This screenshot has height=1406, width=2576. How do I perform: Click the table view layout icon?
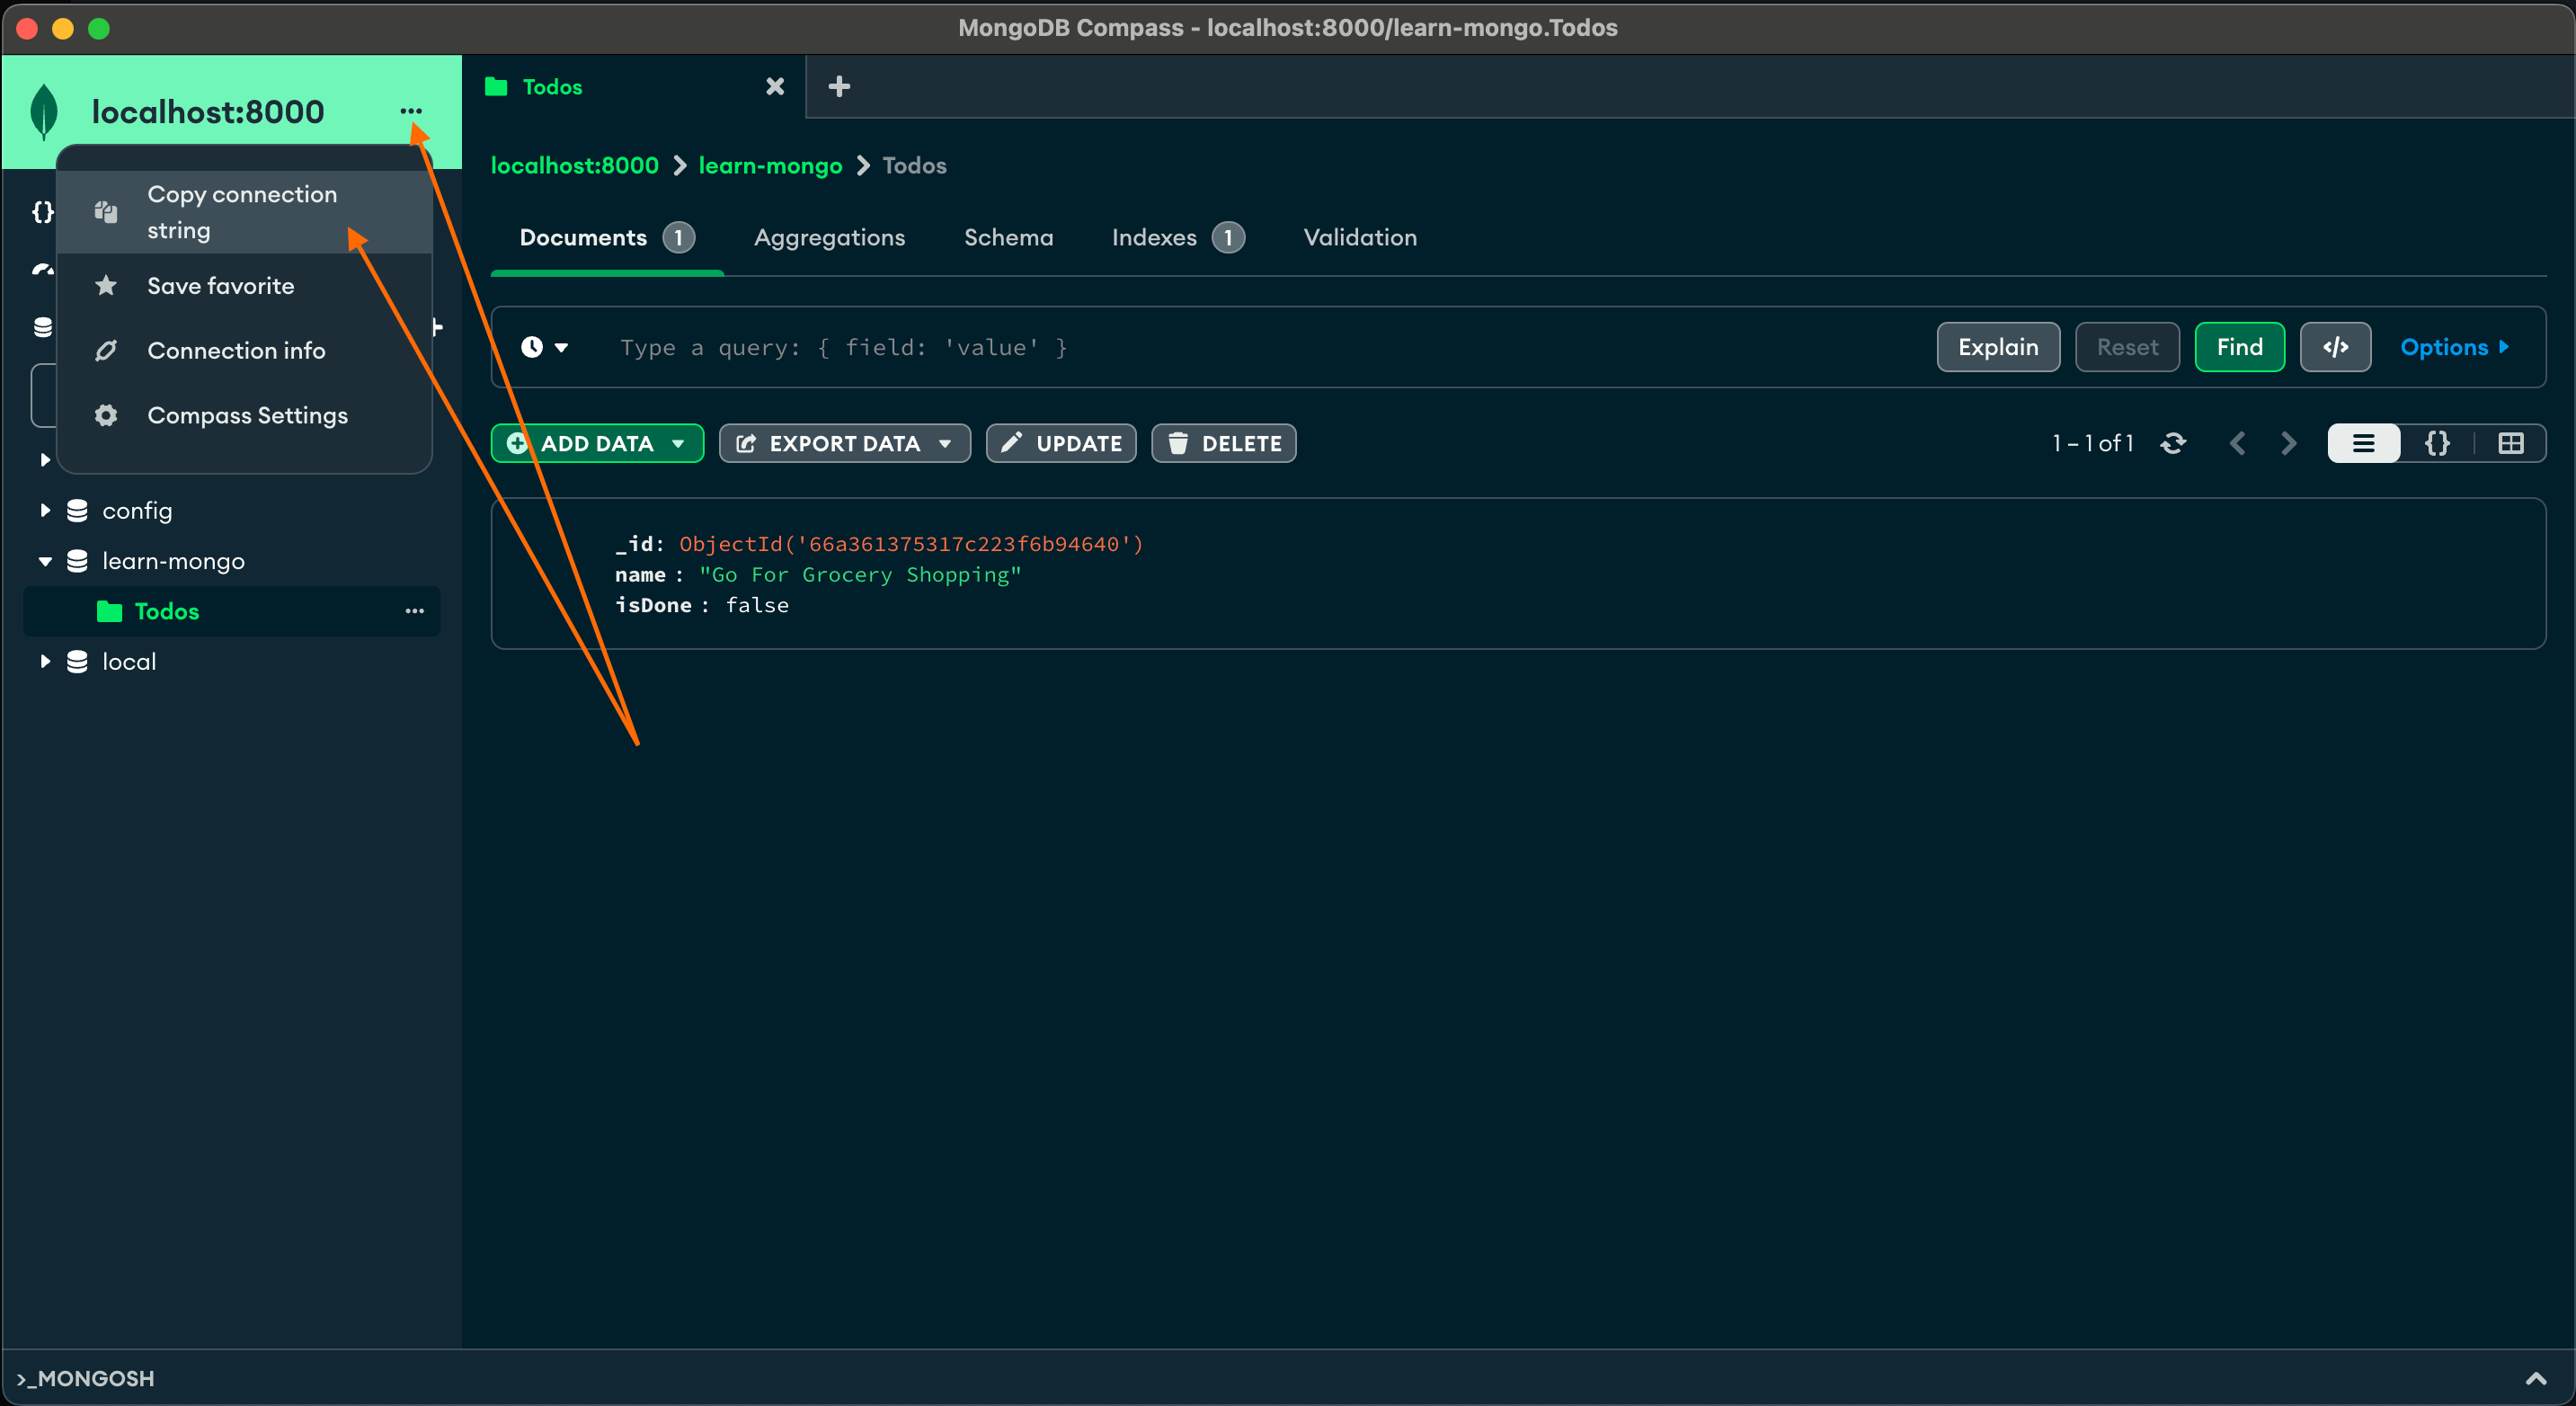point(2509,443)
